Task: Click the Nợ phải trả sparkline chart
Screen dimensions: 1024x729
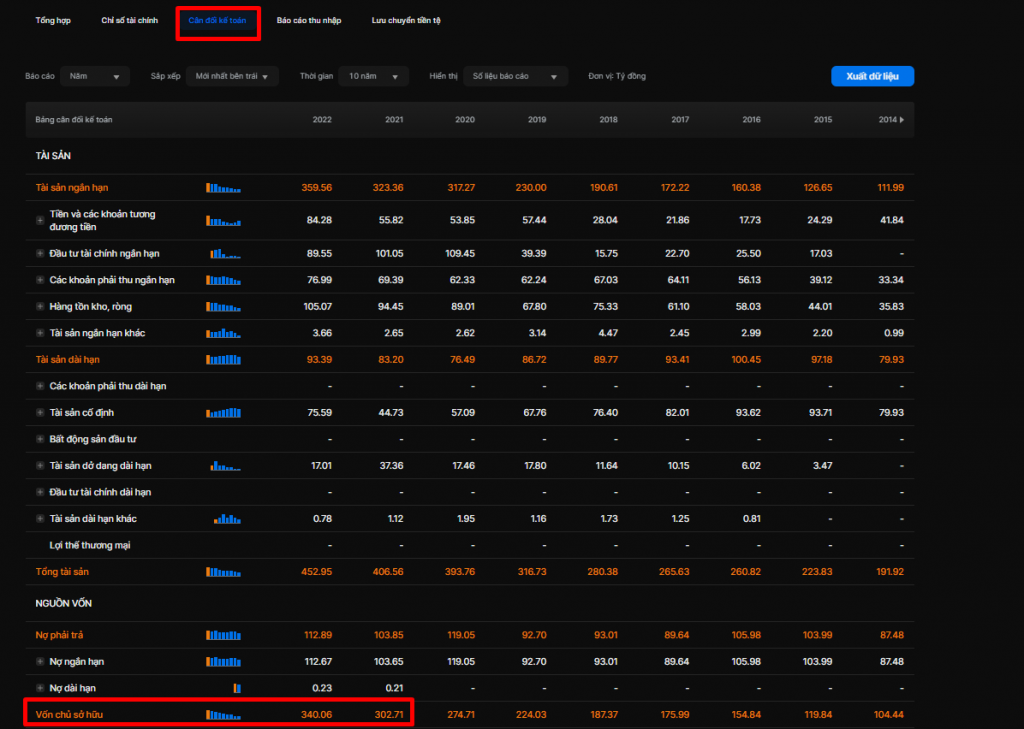Action: [223, 635]
